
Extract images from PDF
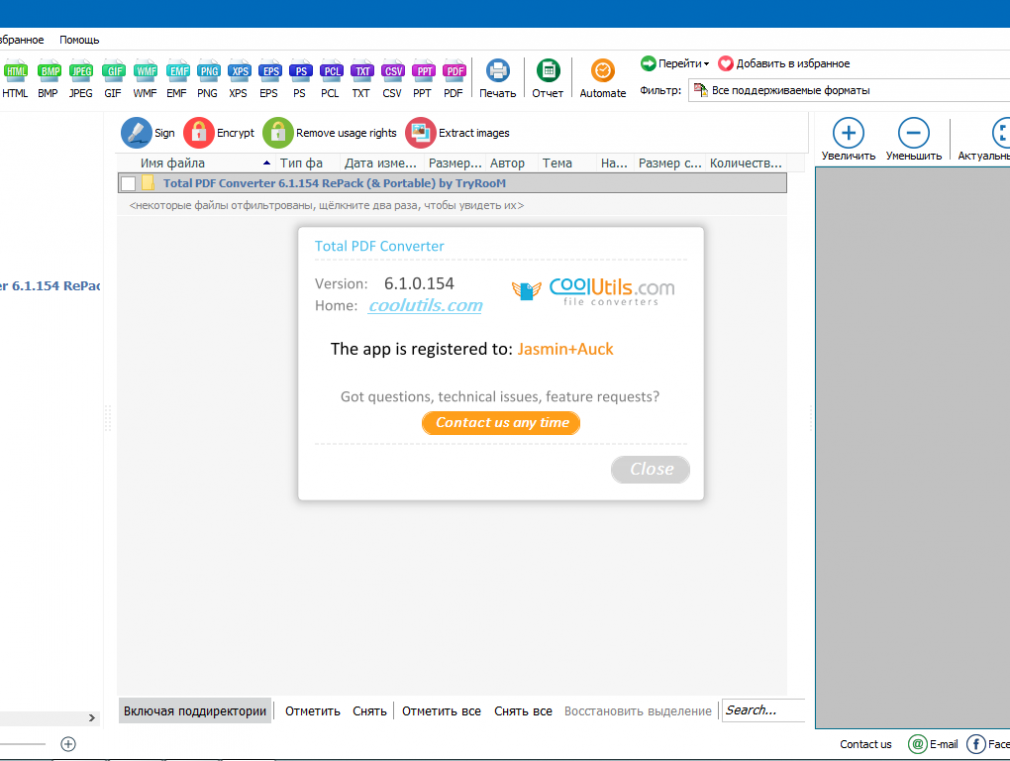coord(457,133)
